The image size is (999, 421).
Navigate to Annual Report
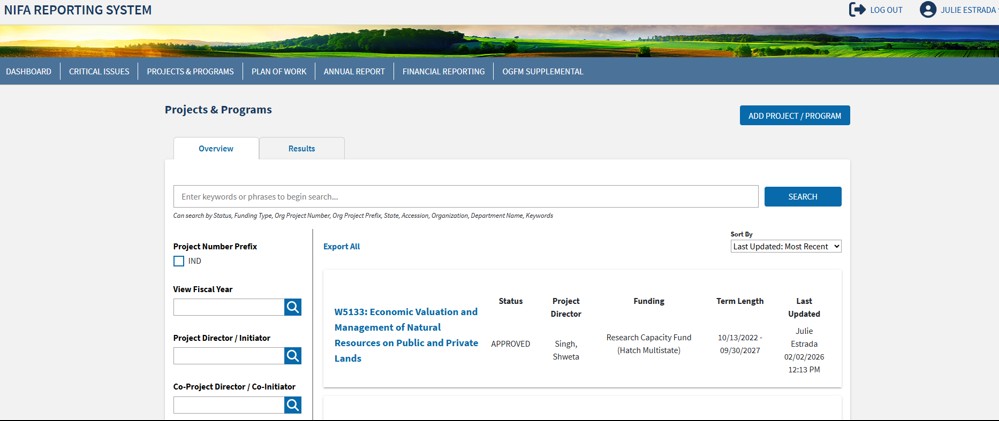tap(354, 71)
